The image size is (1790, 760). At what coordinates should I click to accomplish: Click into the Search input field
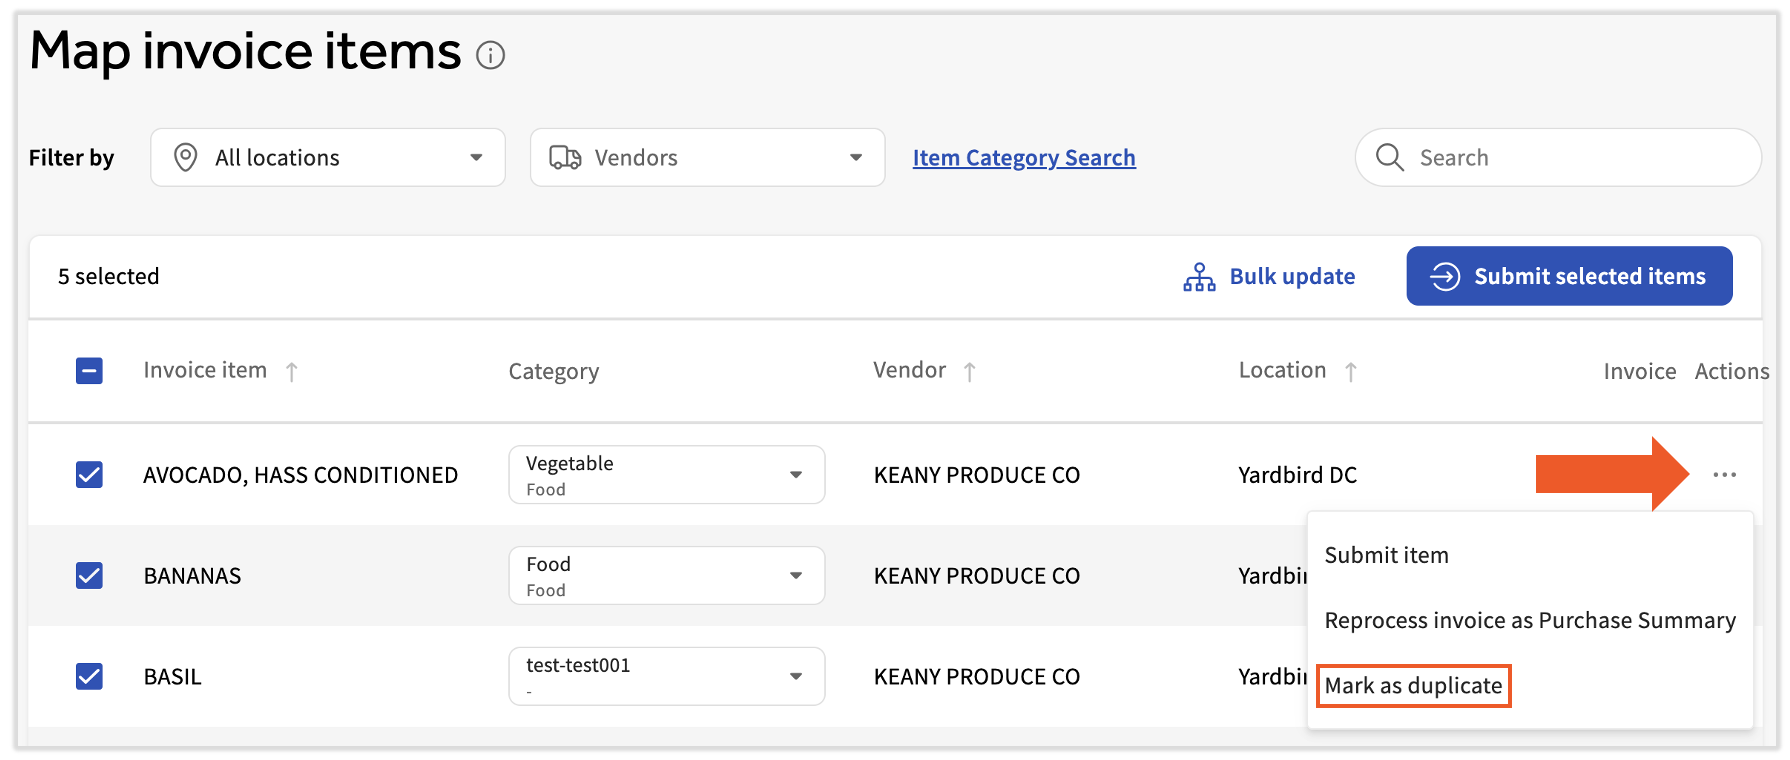point(1580,158)
